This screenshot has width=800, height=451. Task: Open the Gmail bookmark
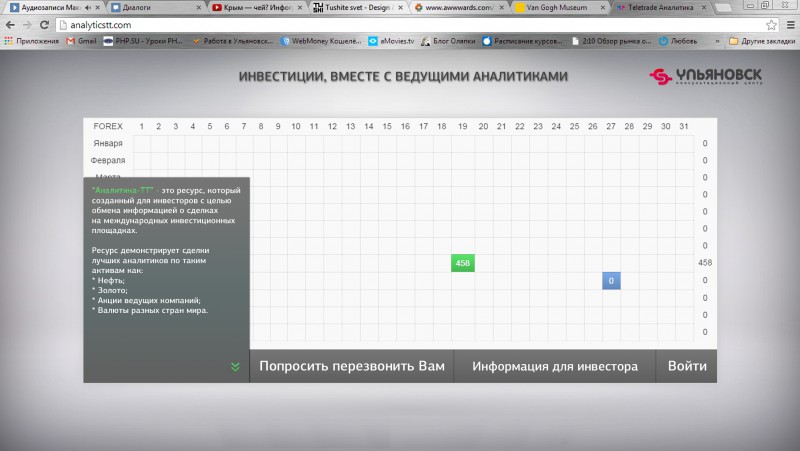pyautogui.click(x=81, y=41)
